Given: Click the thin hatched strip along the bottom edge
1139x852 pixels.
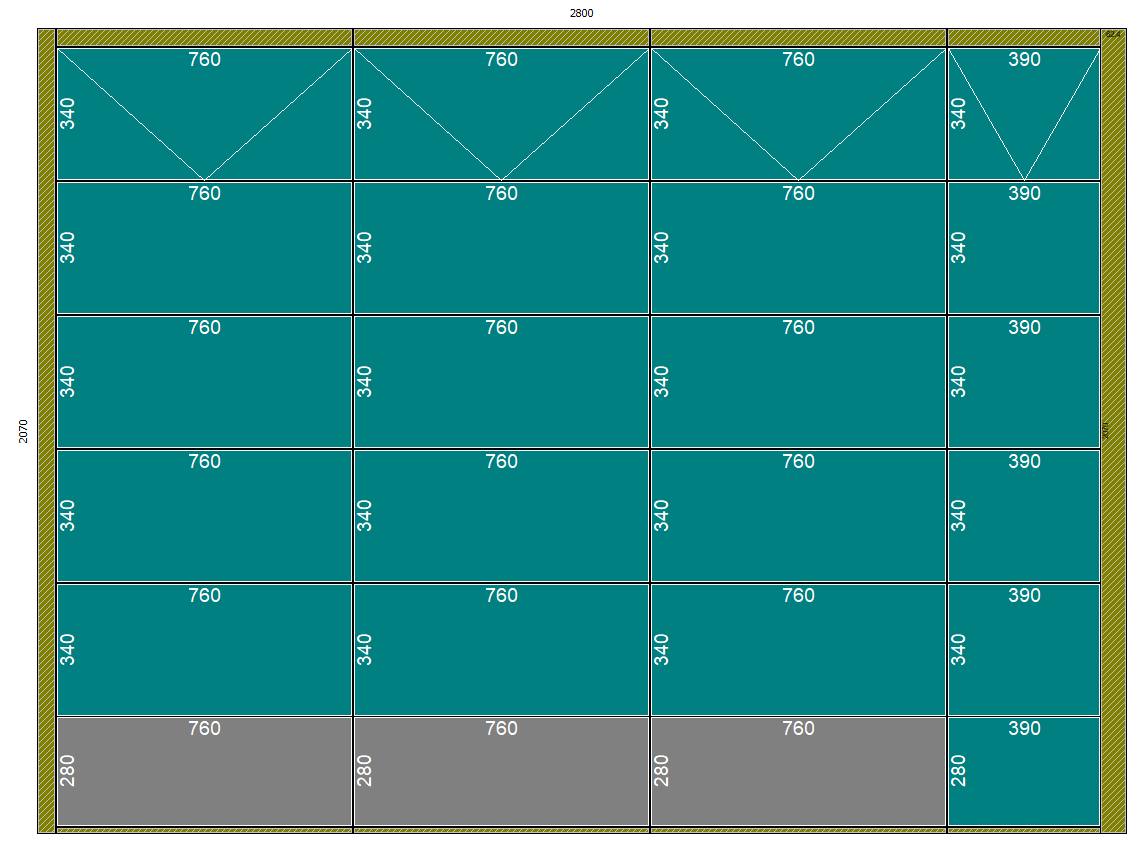Looking at the screenshot, I should click(x=500, y=830).
